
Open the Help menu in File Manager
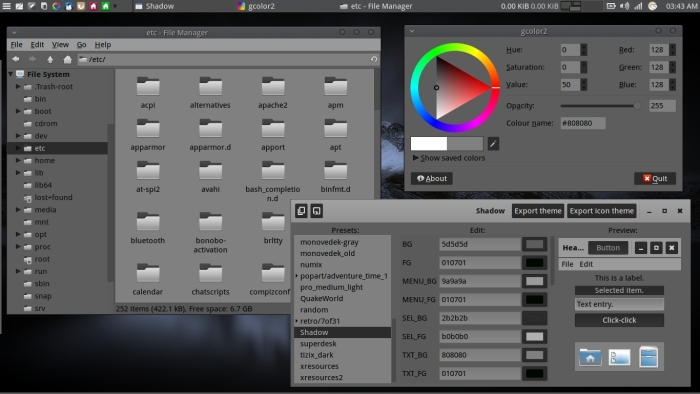pyautogui.click(x=103, y=45)
